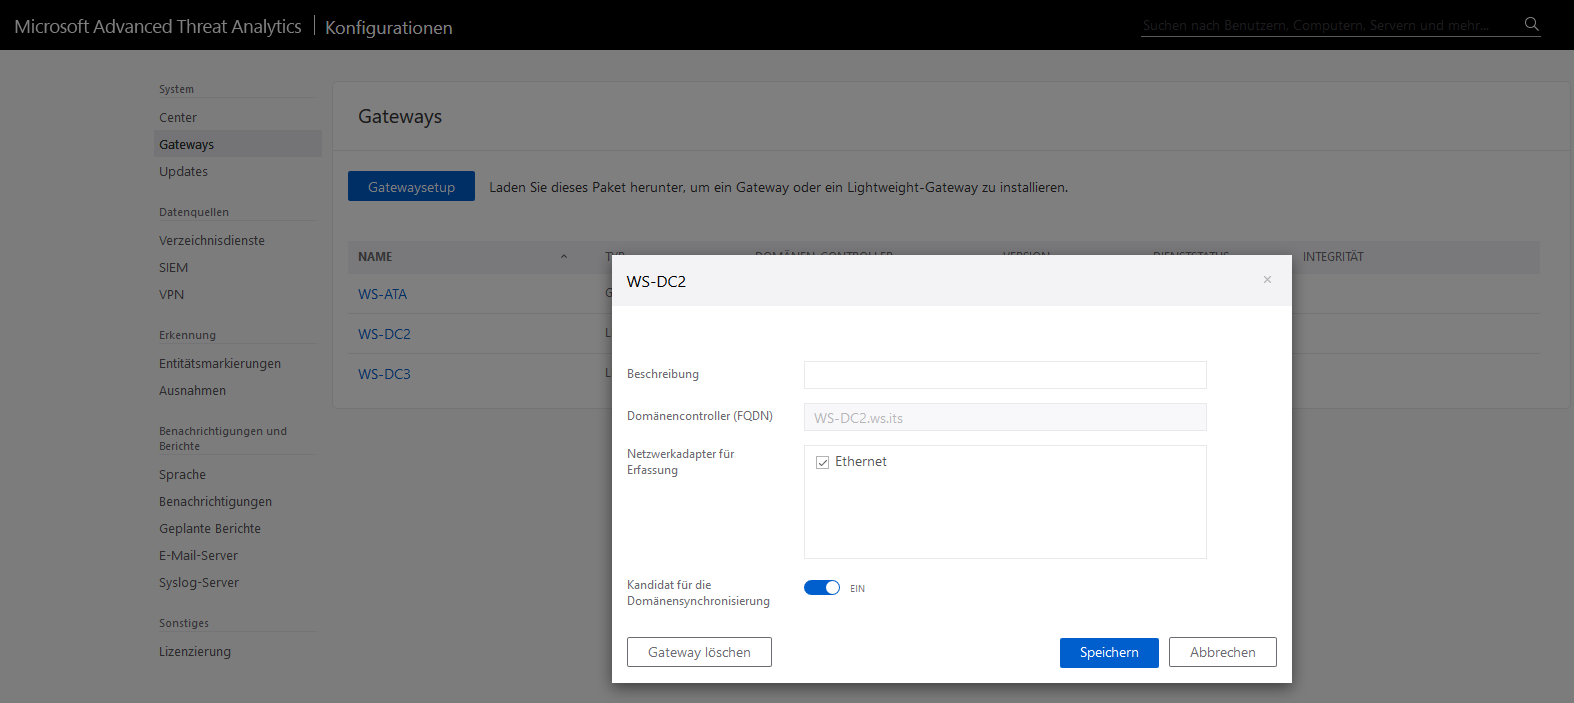
Task: Close the WS-DC2 dialog with X
Action: [1267, 280]
